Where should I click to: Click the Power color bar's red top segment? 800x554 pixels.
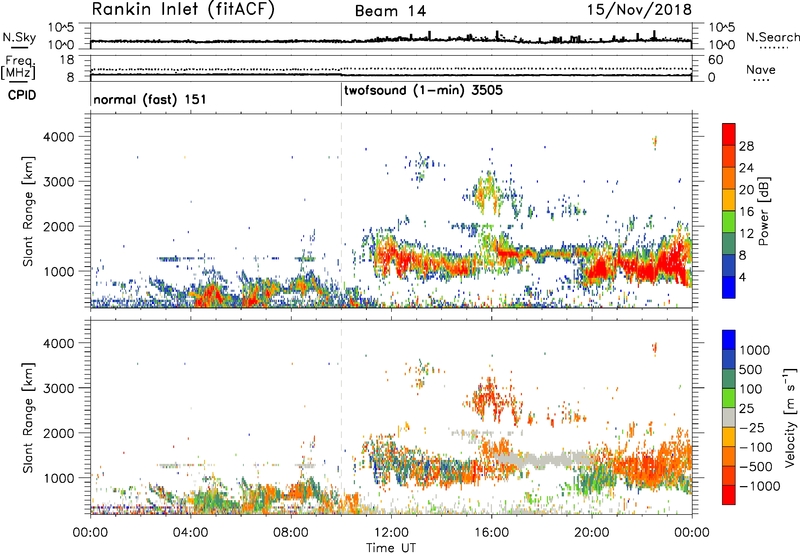pos(729,135)
